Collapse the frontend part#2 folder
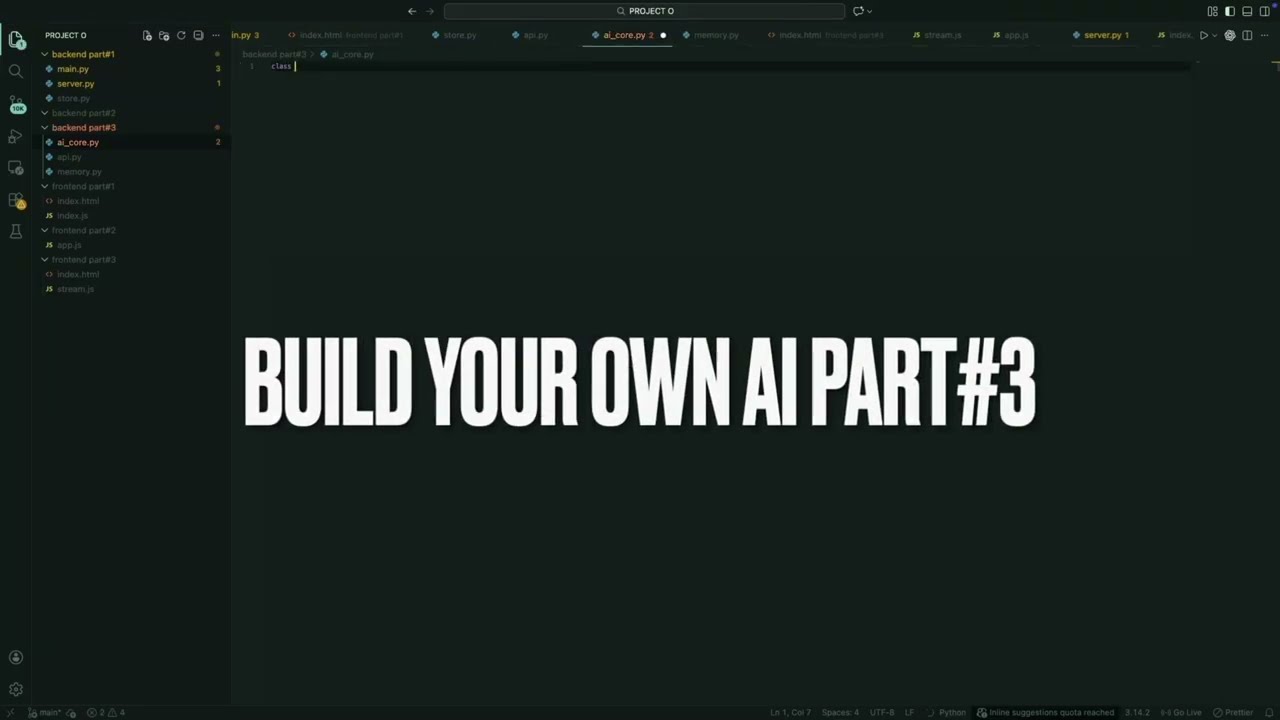 [84, 230]
